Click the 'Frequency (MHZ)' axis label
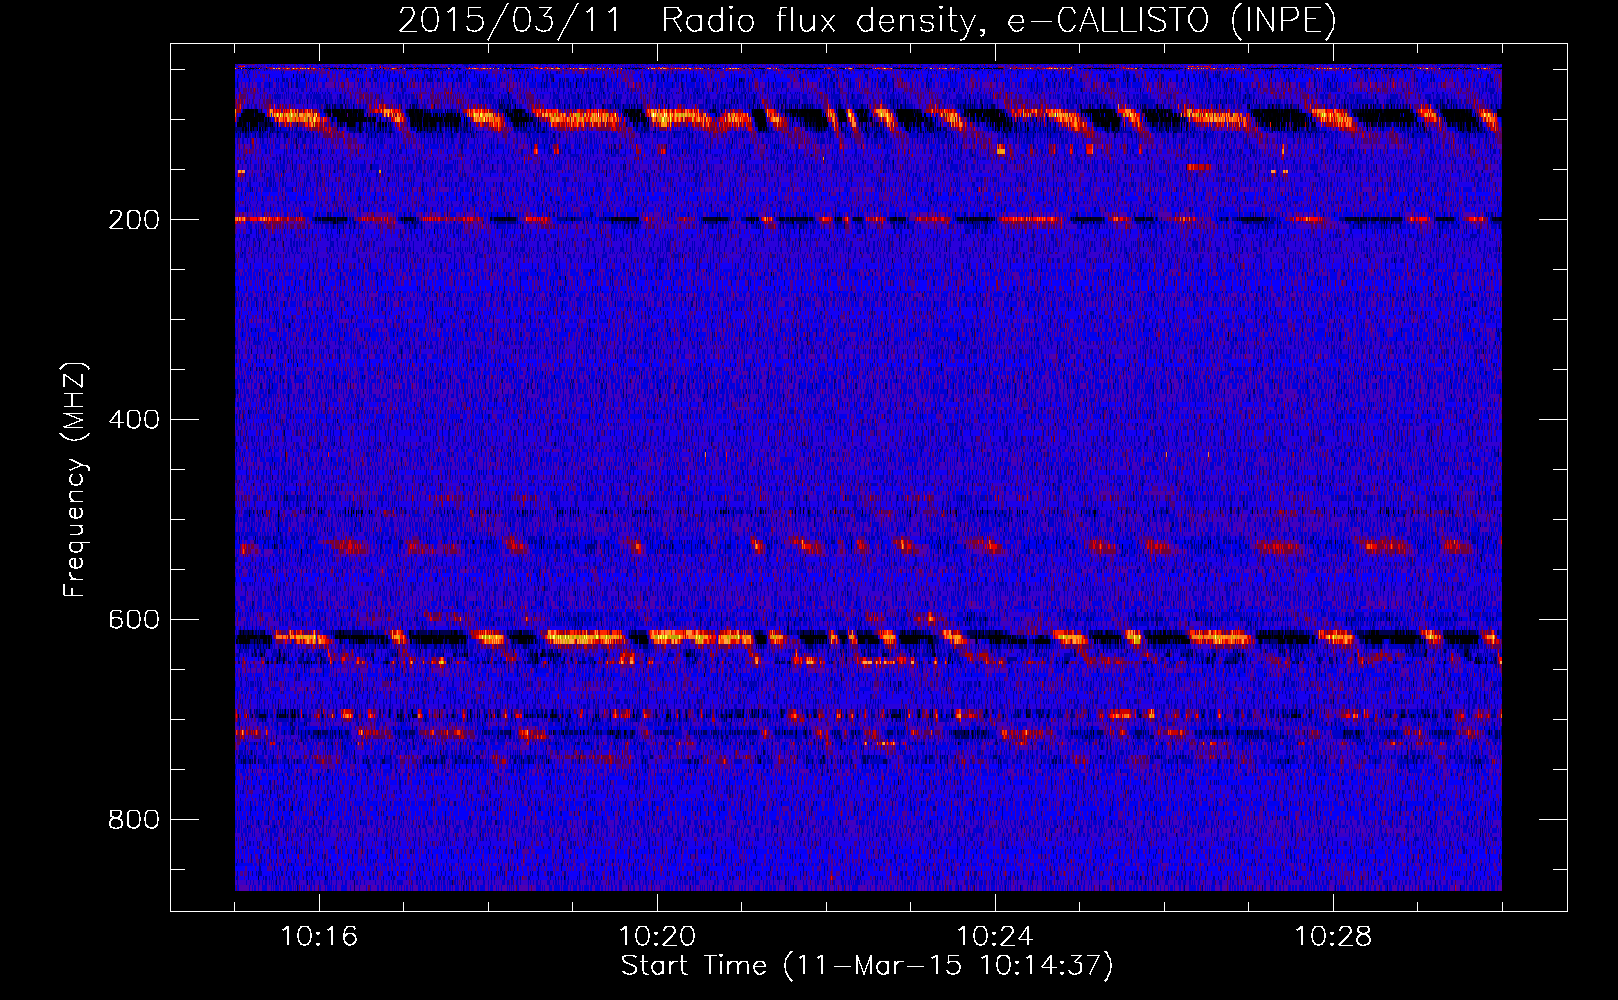This screenshot has height=1000, width=1618. [x=75, y=480]
